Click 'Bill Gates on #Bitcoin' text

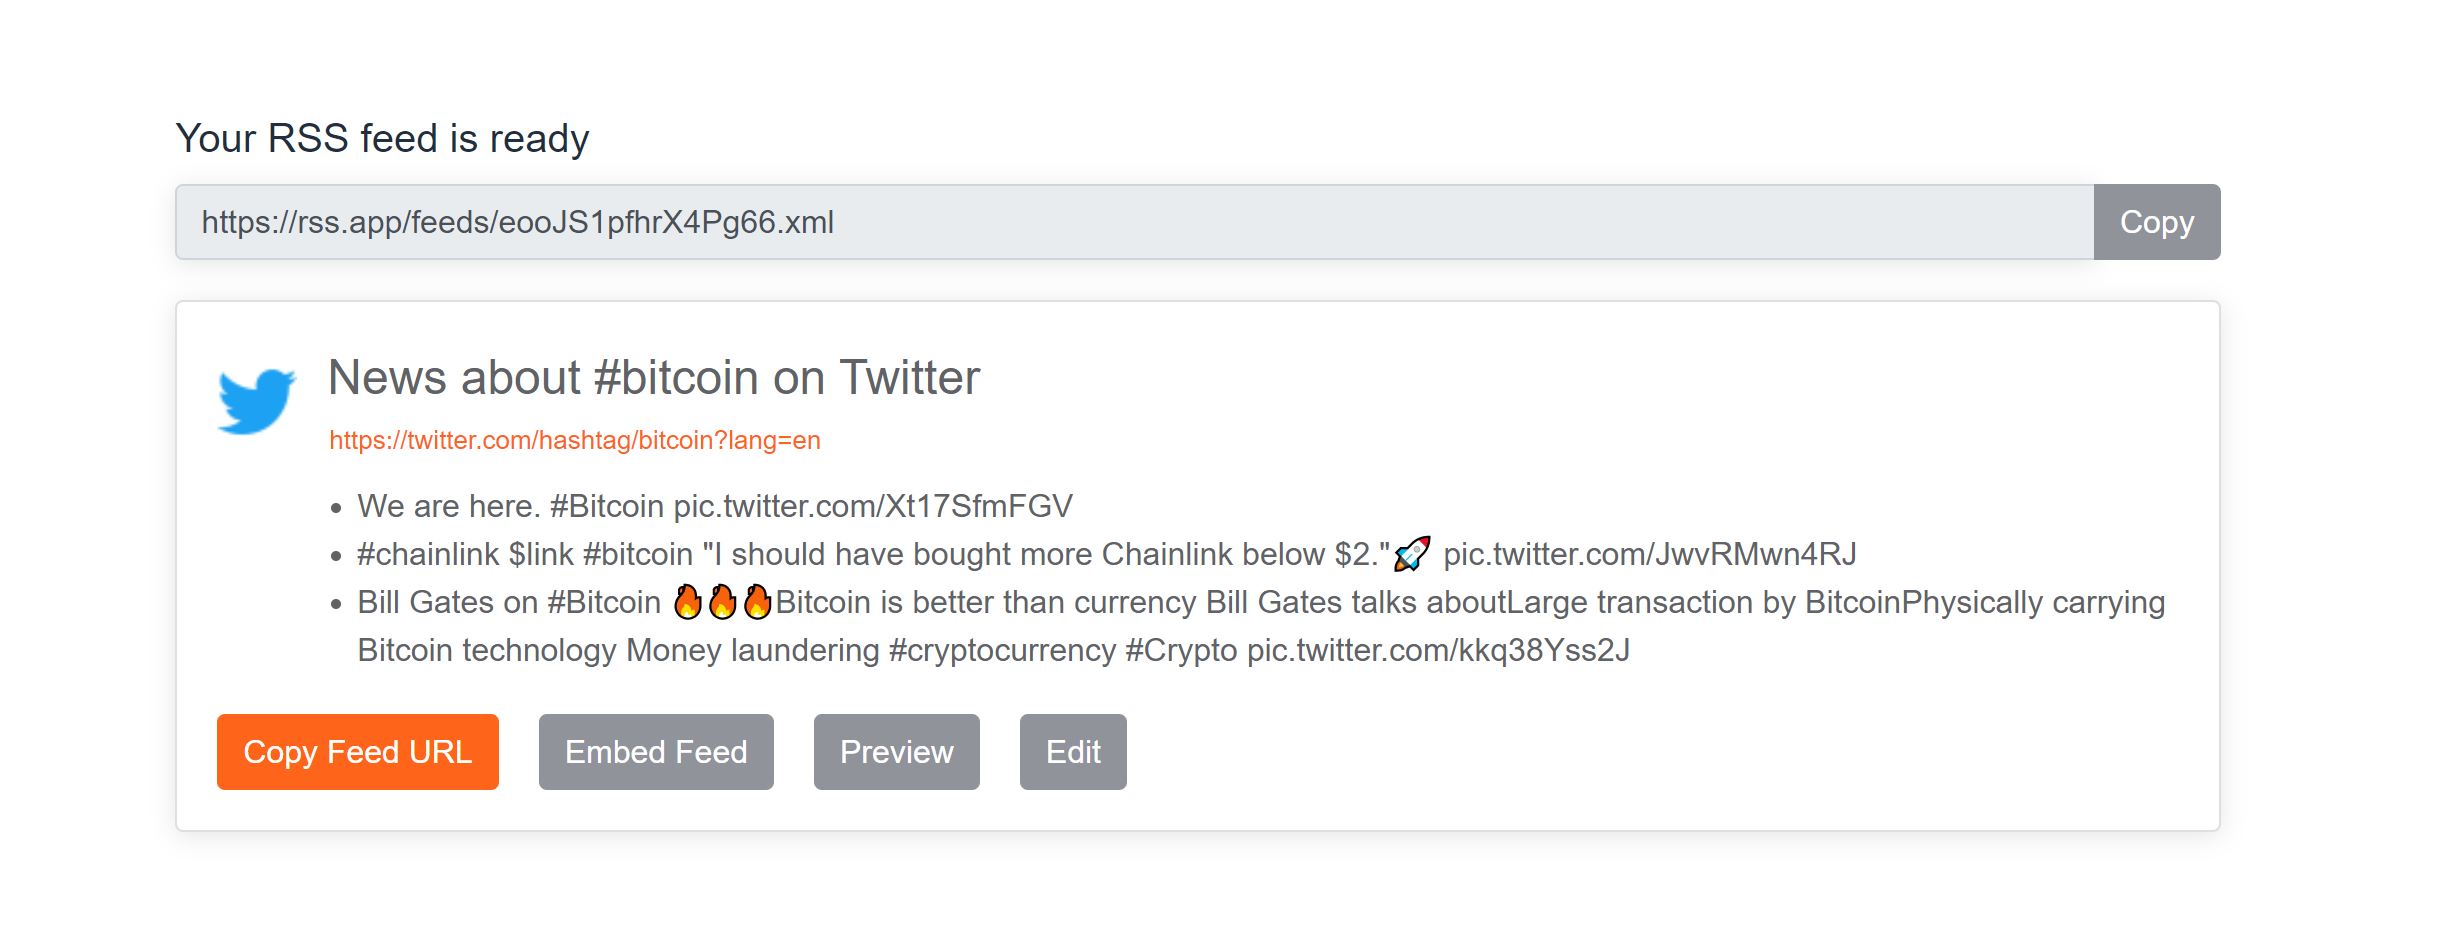510,602
